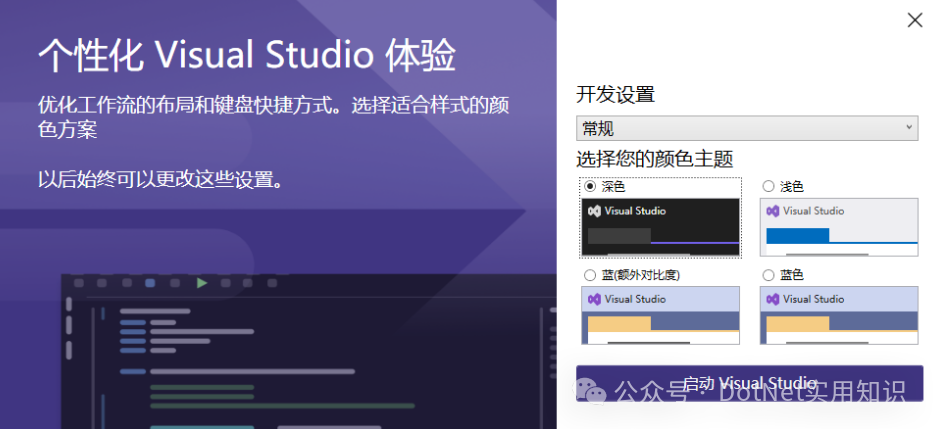Close the personalization dialog with the X
This screenshot has height=429, width=936.
(915, 20)
